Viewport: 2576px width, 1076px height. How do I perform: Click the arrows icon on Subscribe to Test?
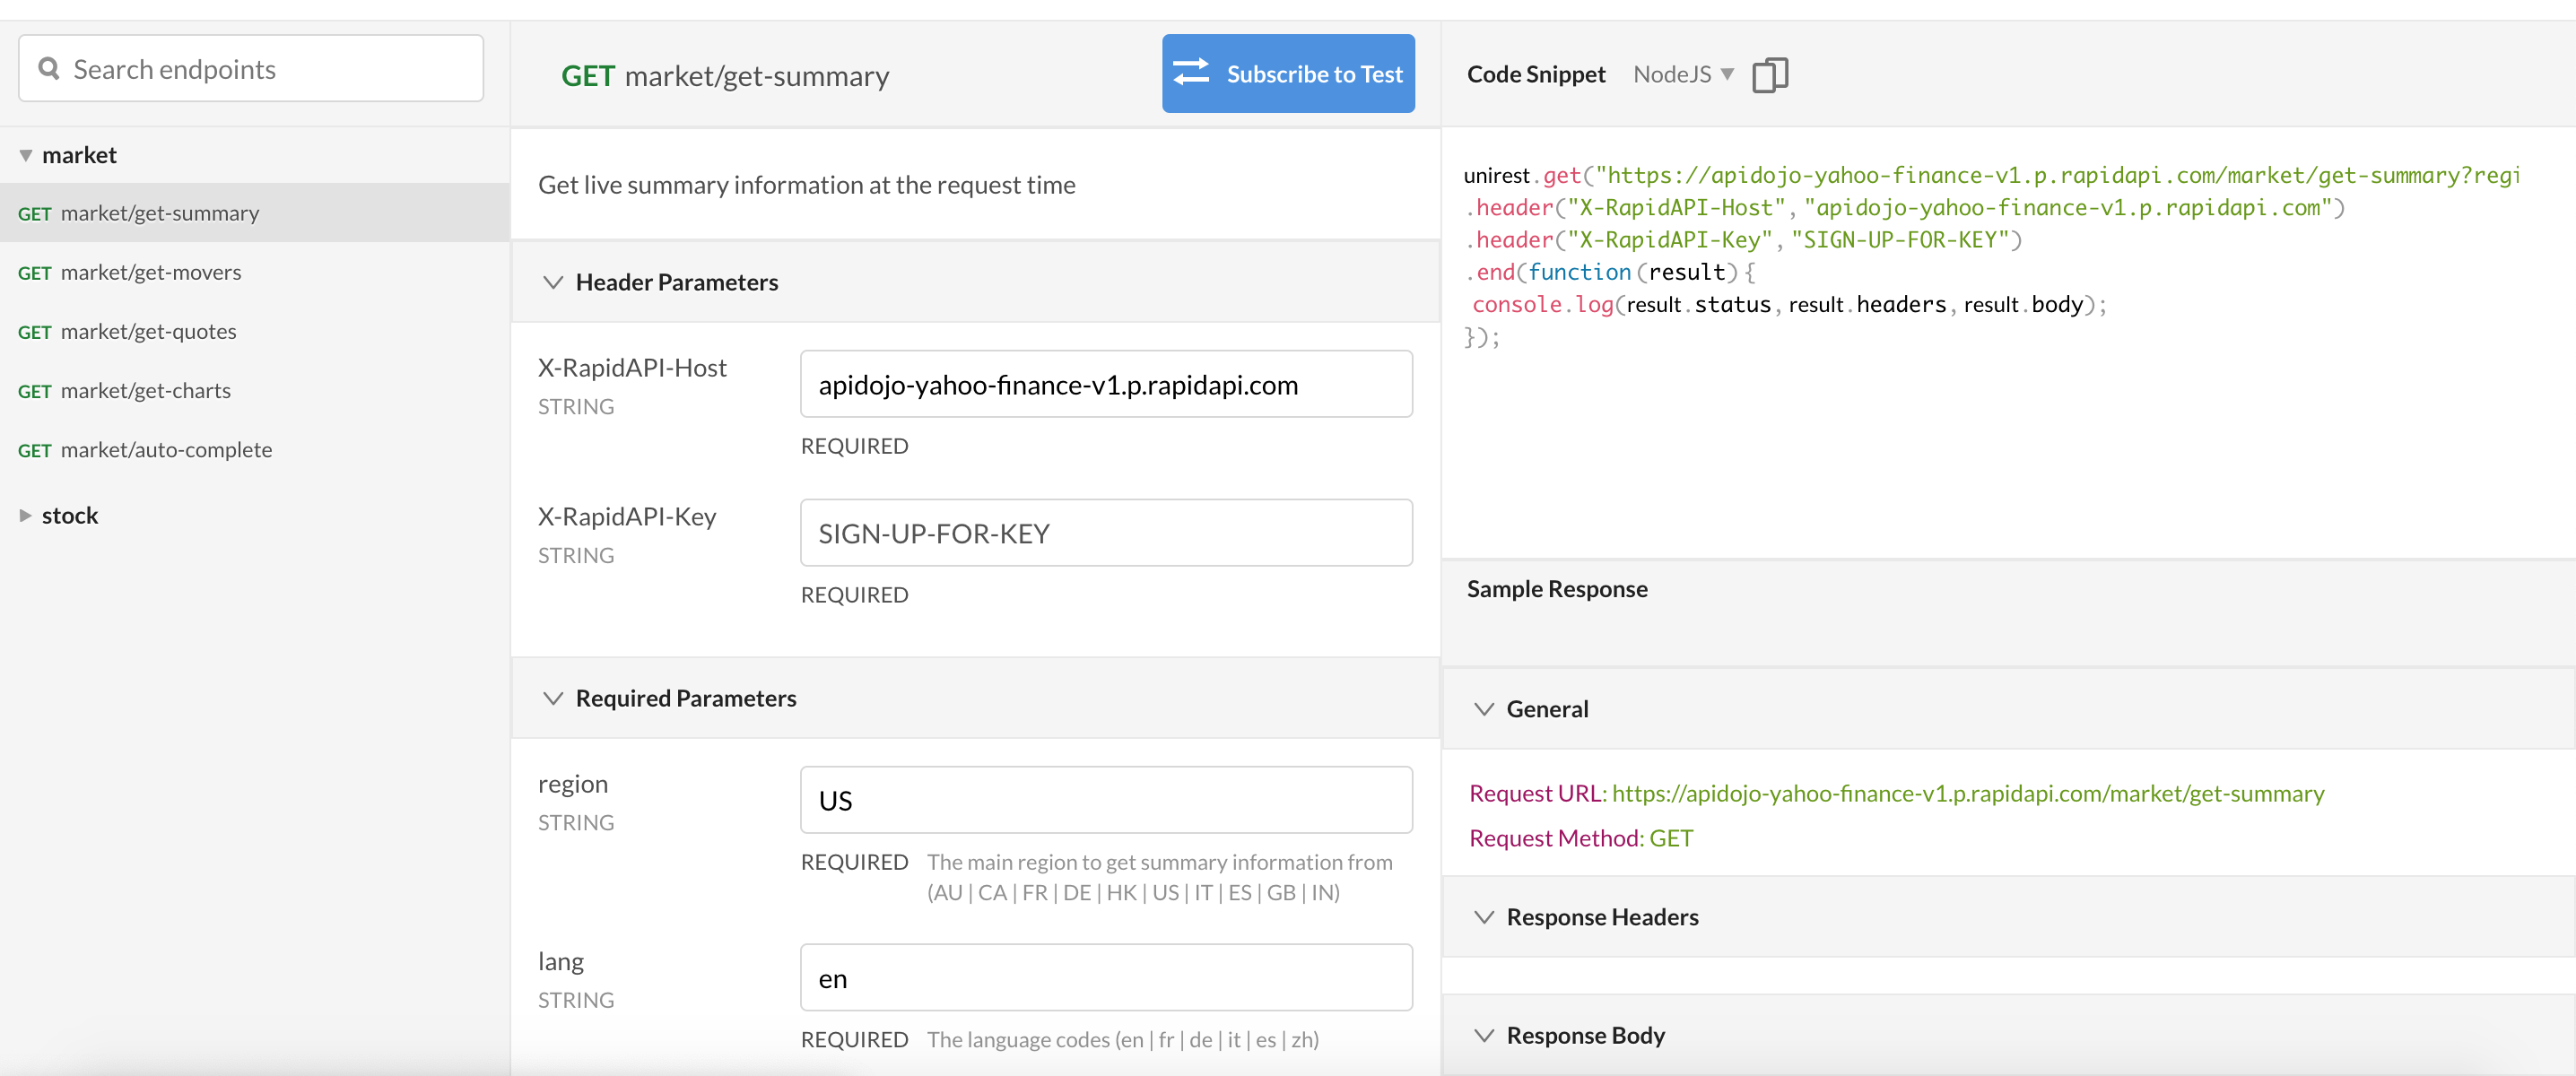tap(1190, 73)
